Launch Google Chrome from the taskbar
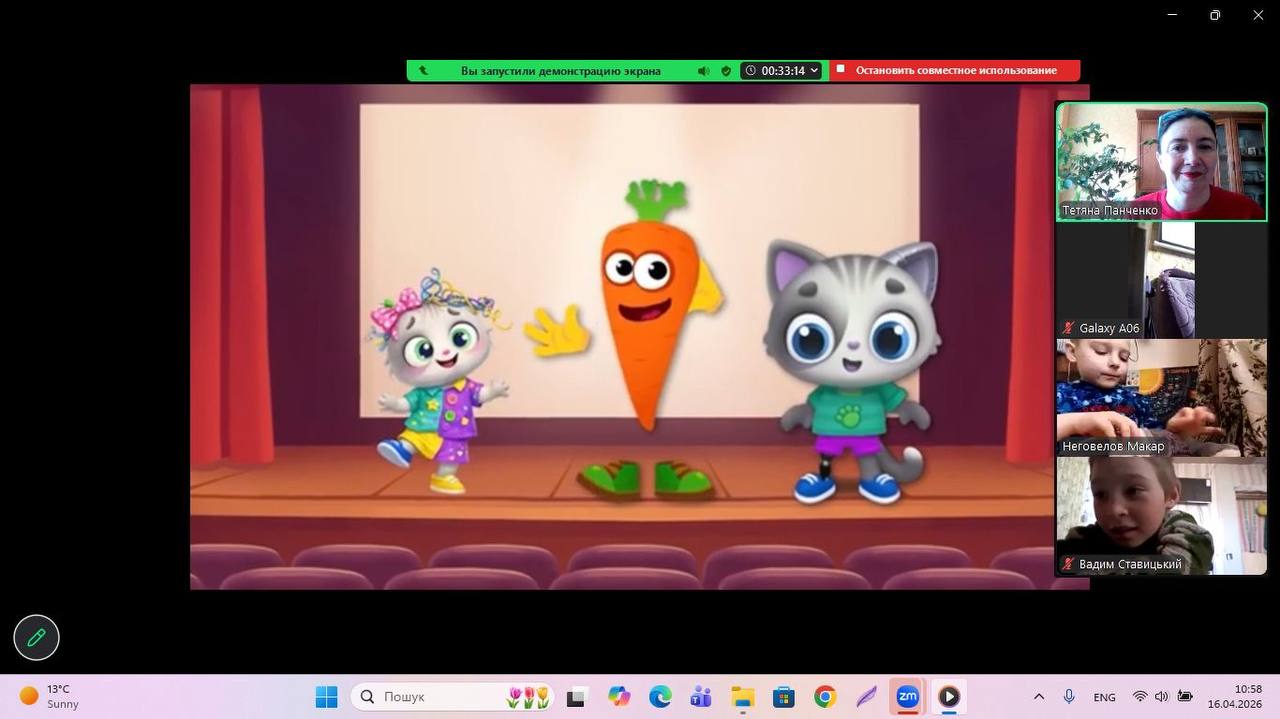This screenshot has width=1280, height=719. coord(824,697)
